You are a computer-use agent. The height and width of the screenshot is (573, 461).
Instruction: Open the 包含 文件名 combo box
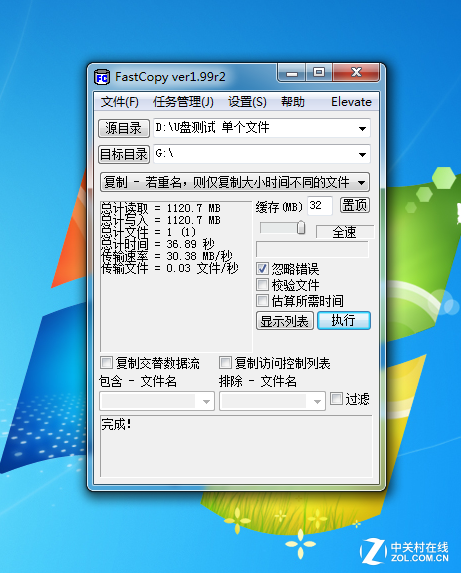[x=157, y=401]
